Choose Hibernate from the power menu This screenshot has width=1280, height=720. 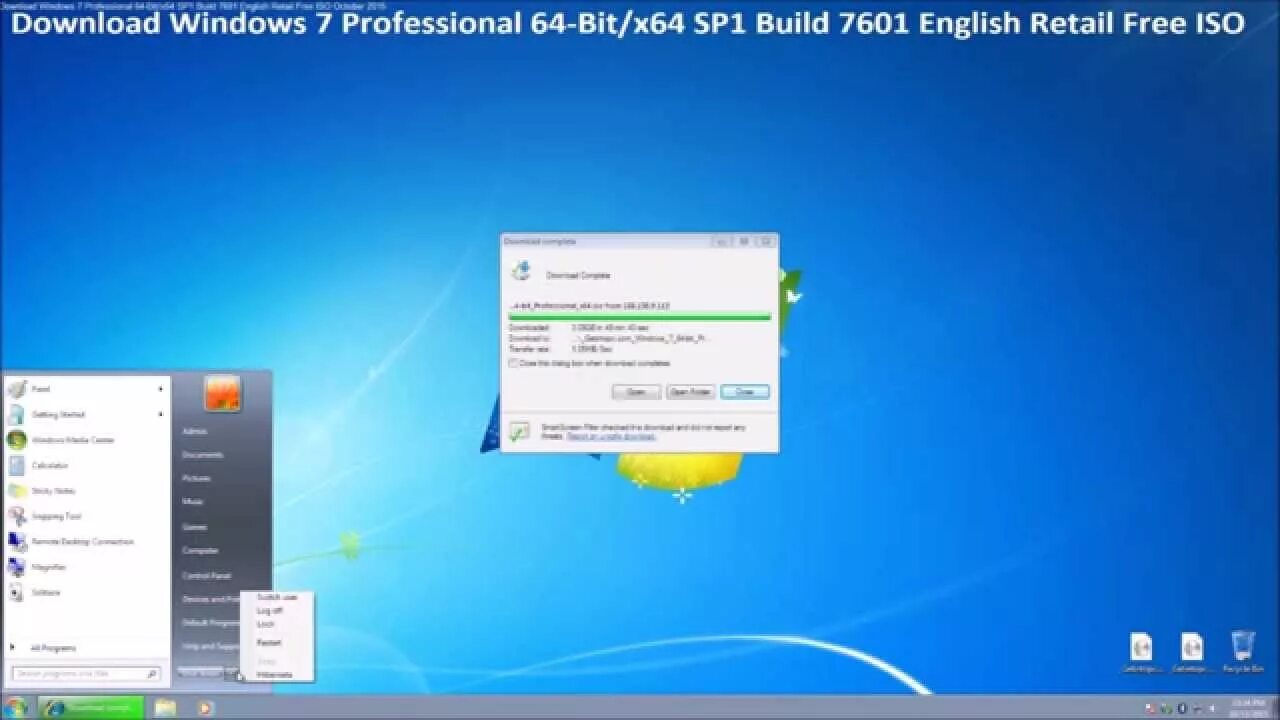(x=276, y=675)
